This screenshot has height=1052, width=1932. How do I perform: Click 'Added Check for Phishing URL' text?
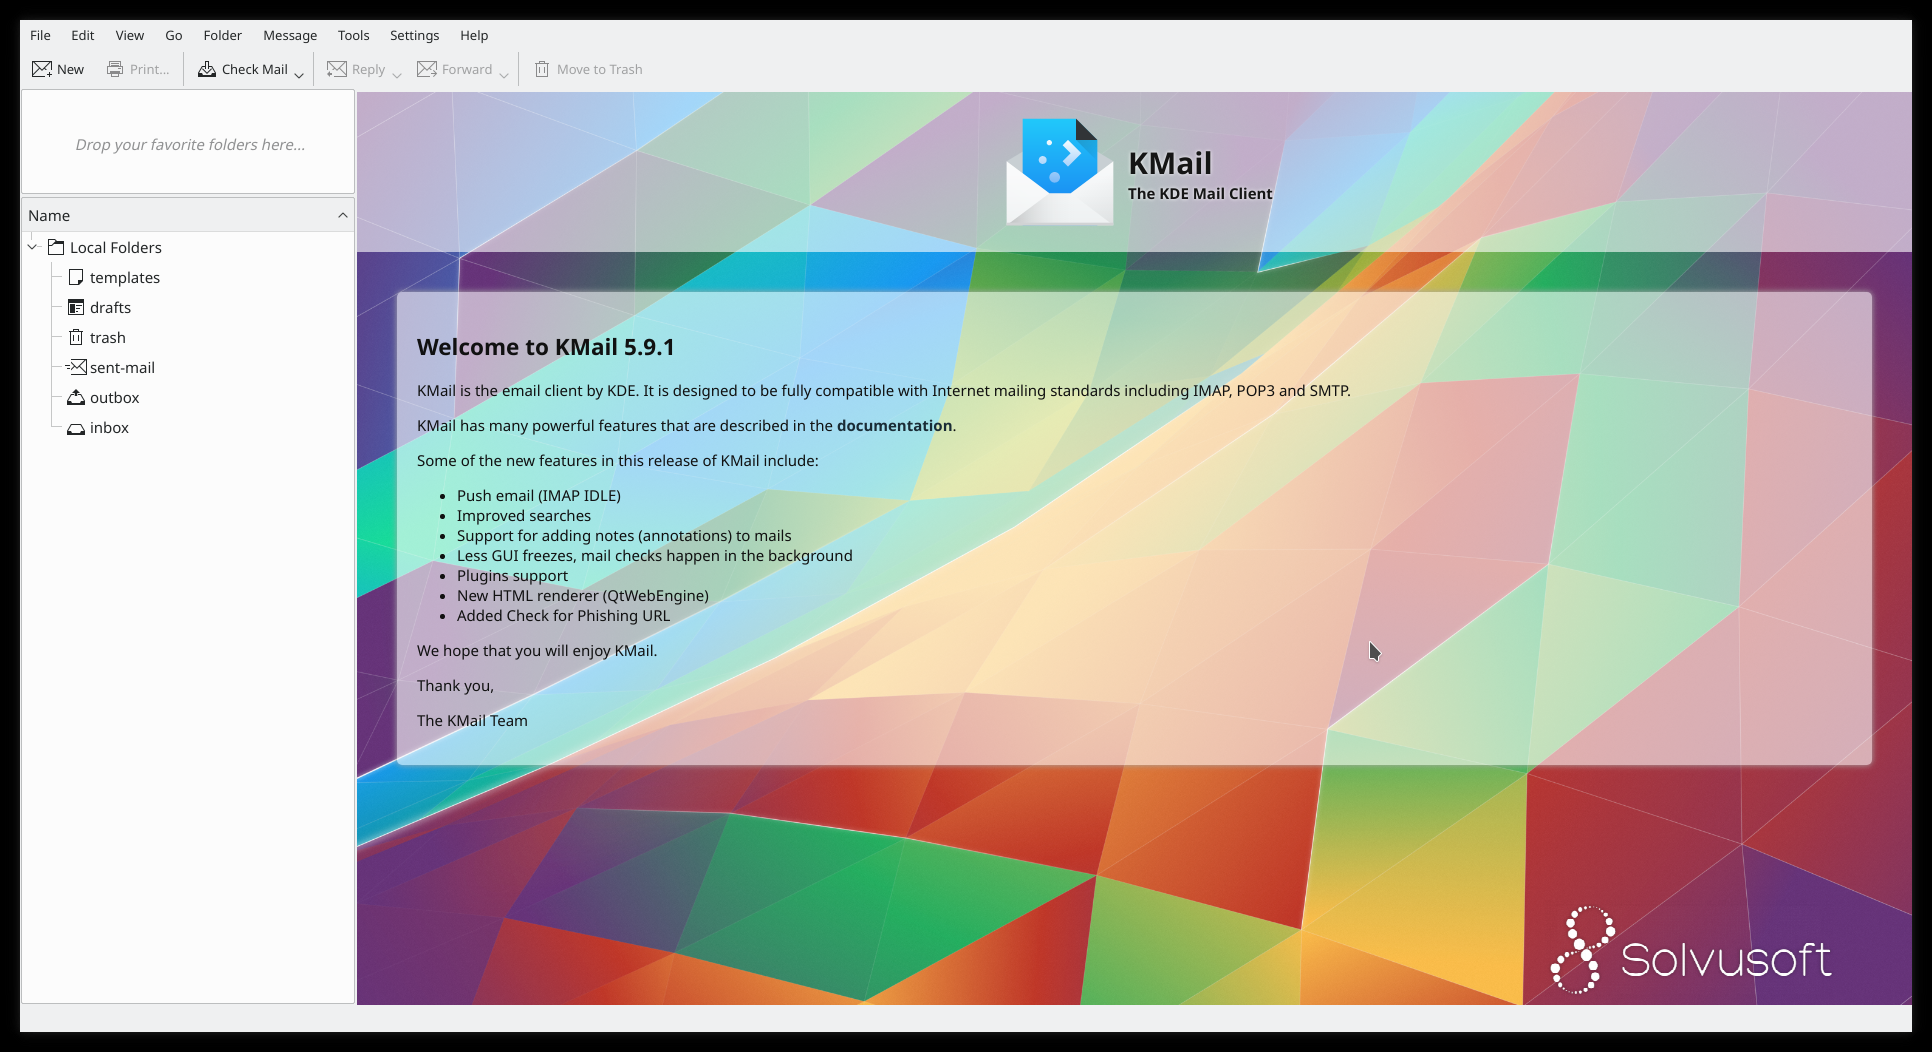(x=564, y=615)
